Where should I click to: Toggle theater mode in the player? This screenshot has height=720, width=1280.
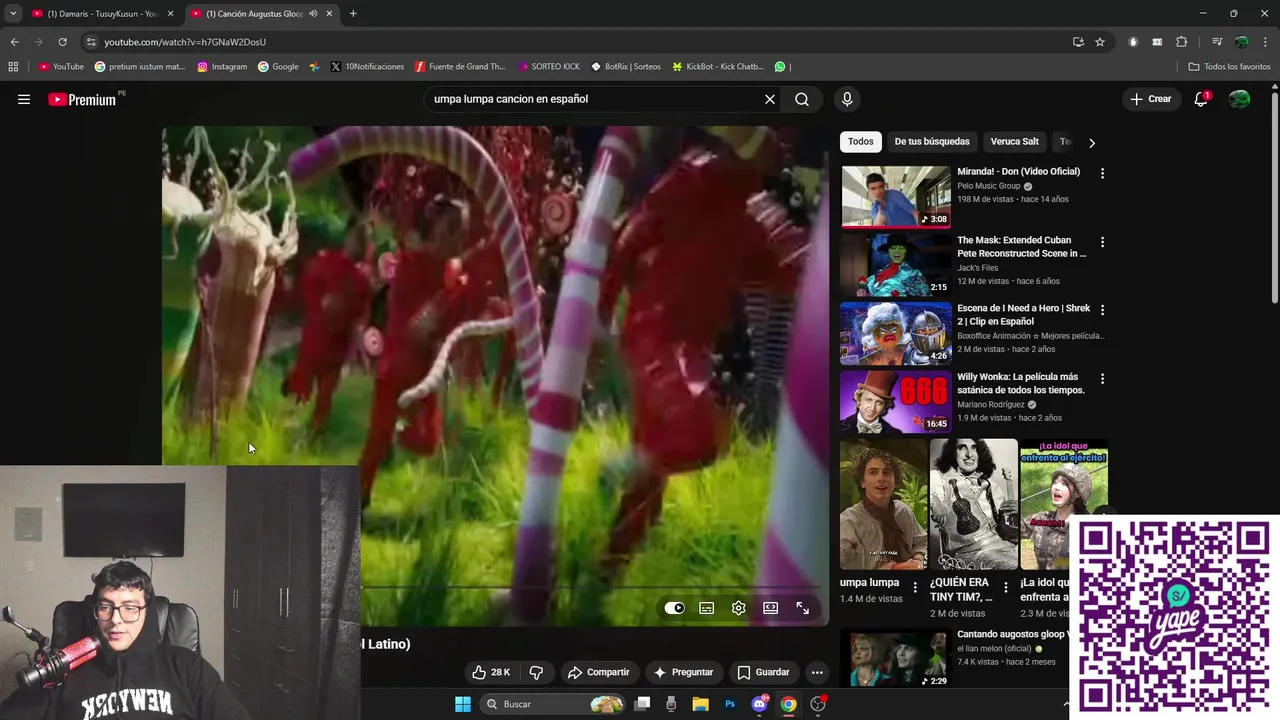771,608
